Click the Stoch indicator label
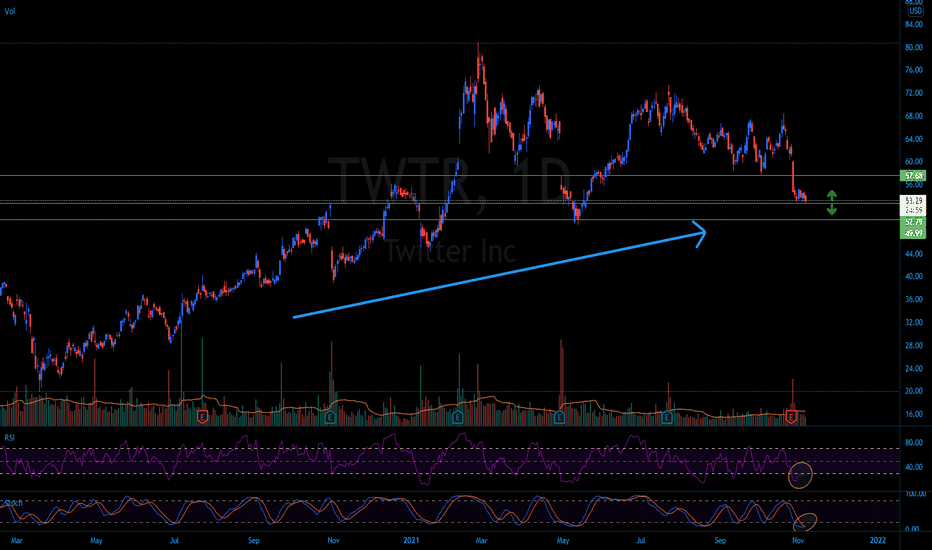Image resolution: width=932 pixels, height=550 pixels. (13, 503)
